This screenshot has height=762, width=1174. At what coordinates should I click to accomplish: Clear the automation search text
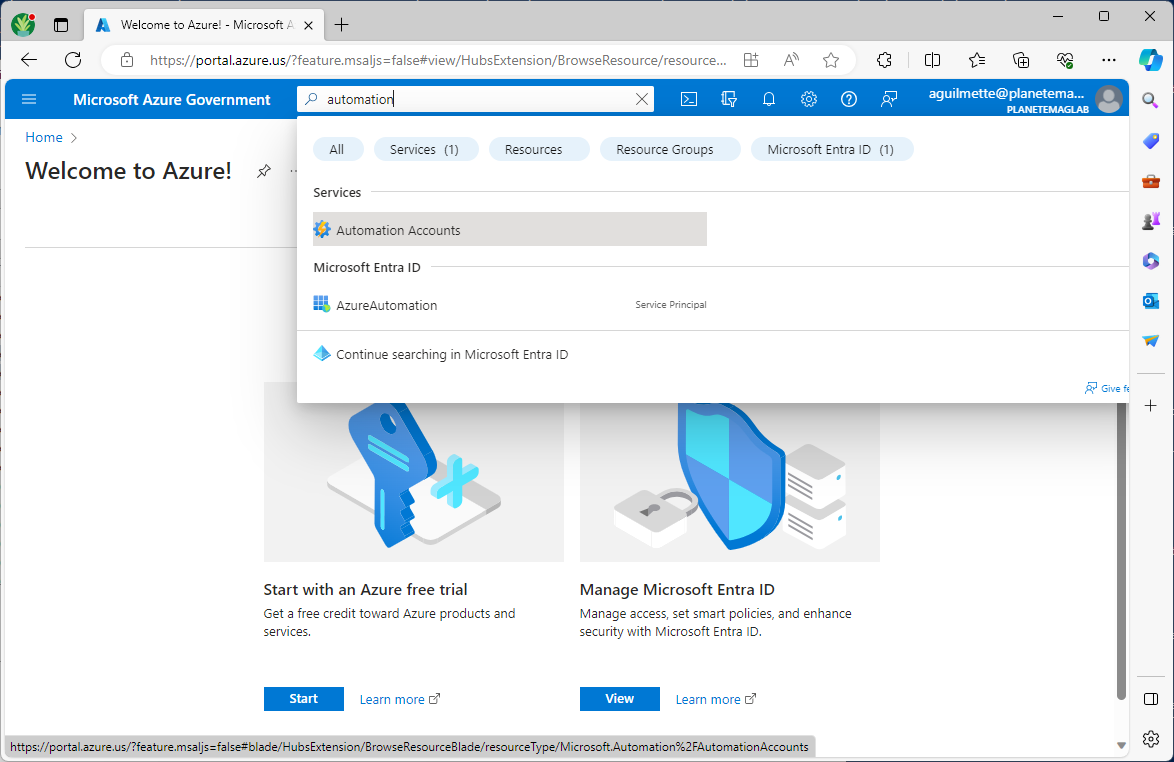643,99
